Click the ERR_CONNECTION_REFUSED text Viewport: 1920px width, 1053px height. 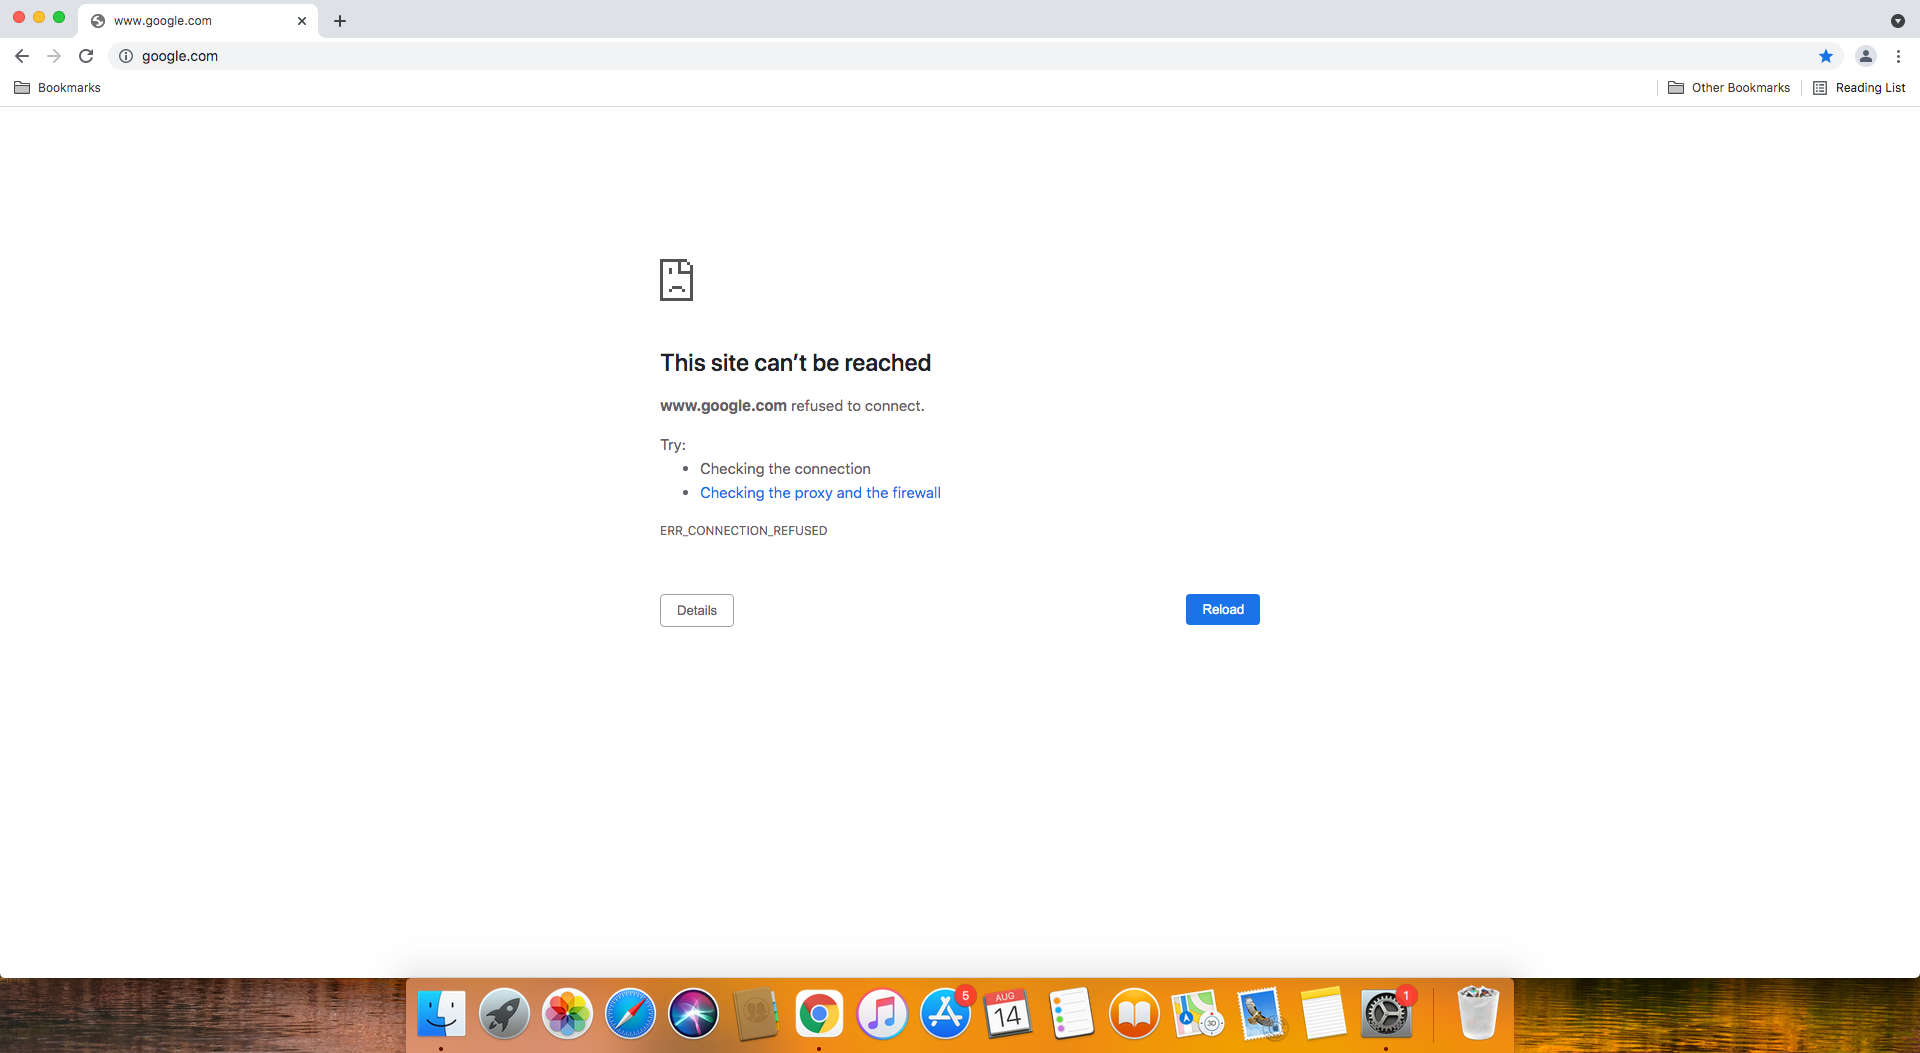(x=743, y=531)
